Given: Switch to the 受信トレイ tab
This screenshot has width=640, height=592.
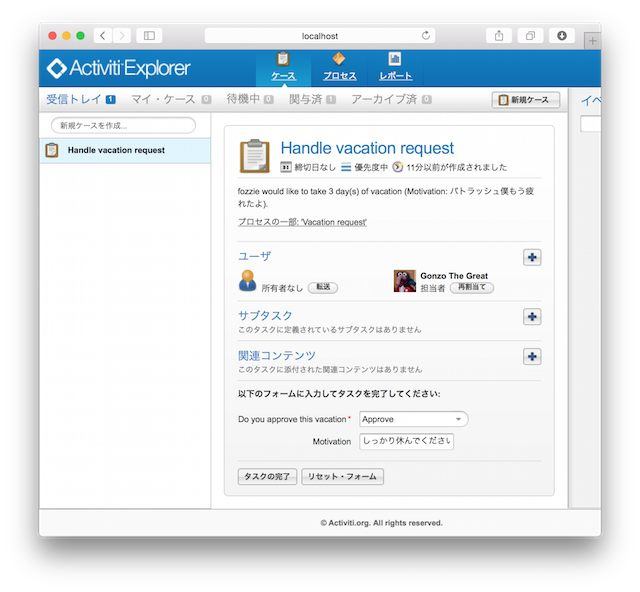Looking at the screenshot, I should tap(80, 100).
